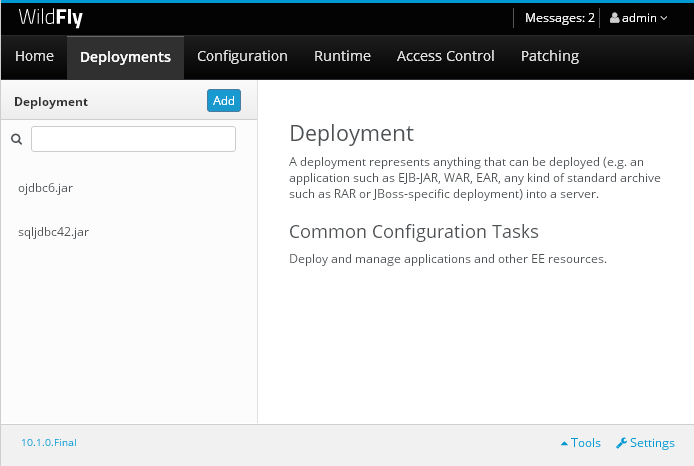694x466 pixels.
Task: Click the search magnifier icon
Action: tap(16, 139)
